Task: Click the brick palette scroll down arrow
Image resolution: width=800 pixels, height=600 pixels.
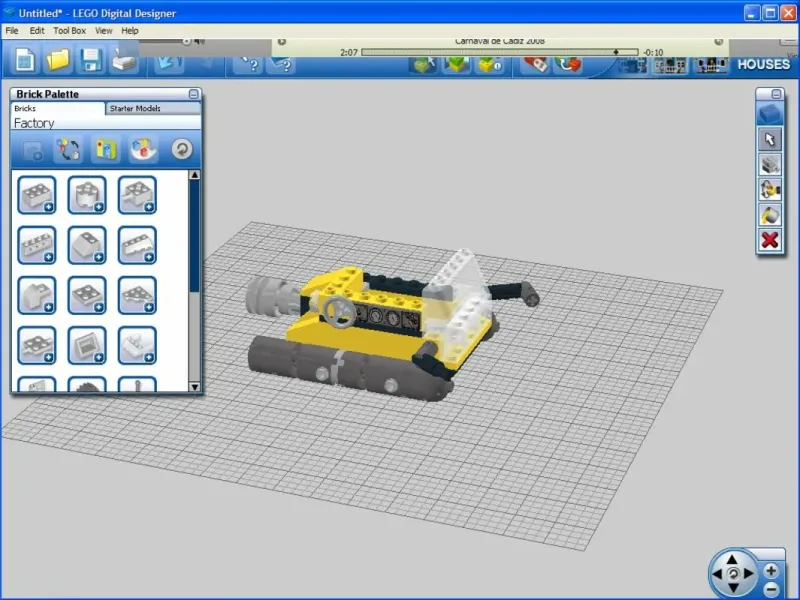Action: [194, 385]
